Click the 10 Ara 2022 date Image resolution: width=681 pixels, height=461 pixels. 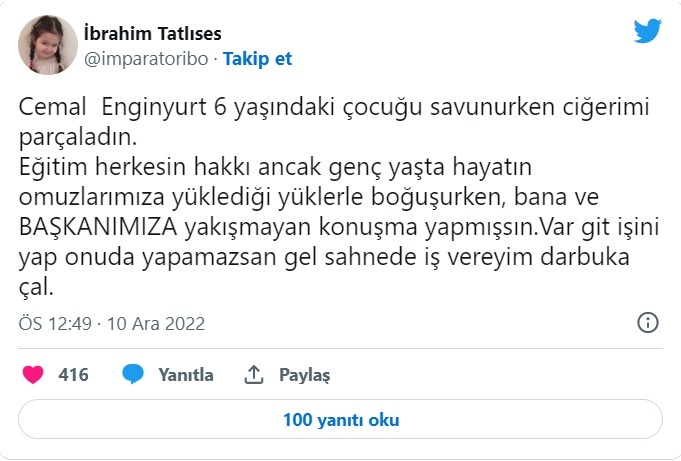159,324
